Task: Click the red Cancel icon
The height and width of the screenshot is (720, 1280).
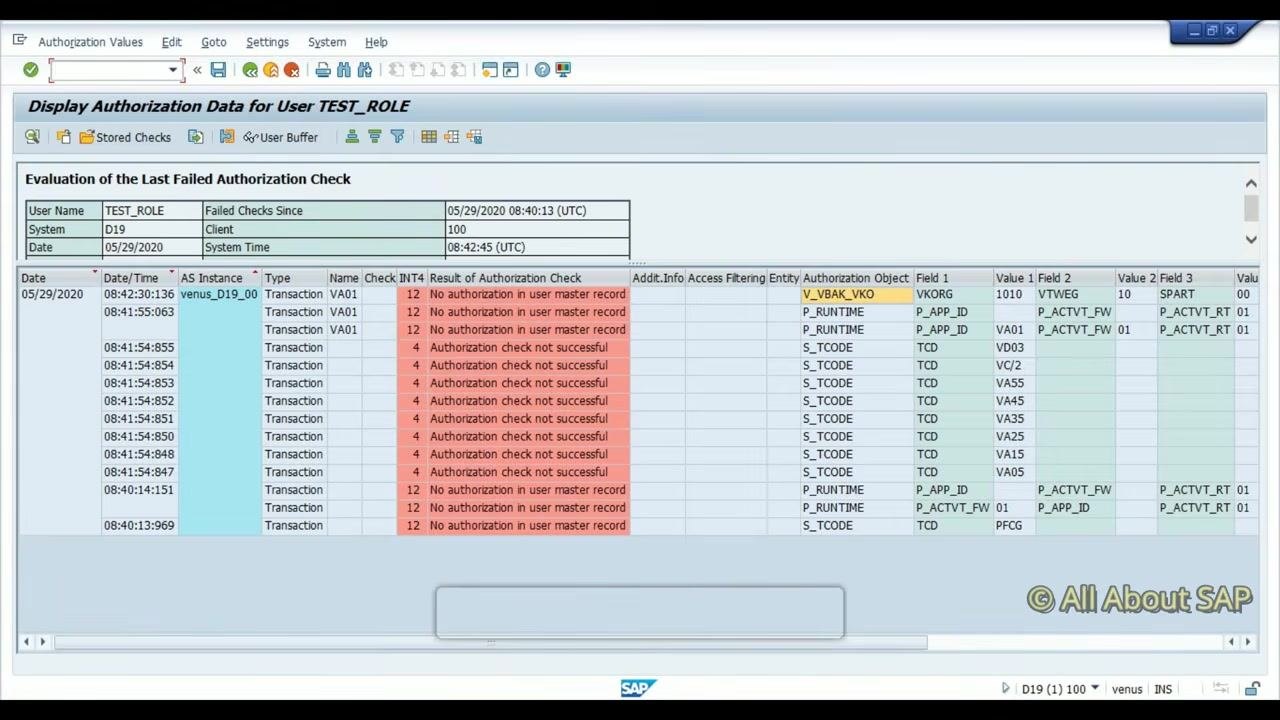Action: 291,70
